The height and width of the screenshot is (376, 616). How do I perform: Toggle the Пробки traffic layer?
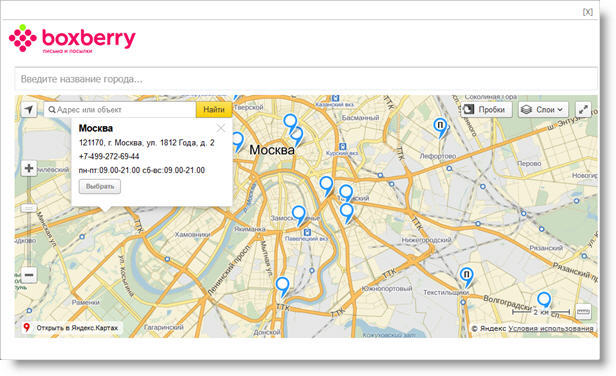(x=486, y=110)
